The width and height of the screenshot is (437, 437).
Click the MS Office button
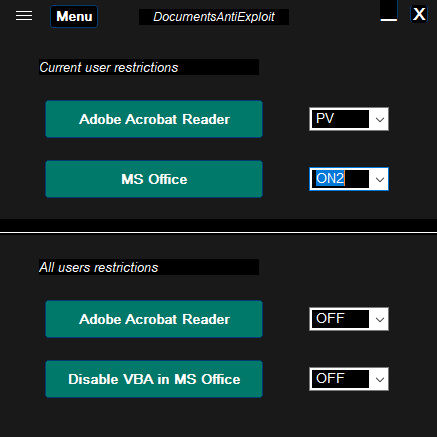[154, 179]
